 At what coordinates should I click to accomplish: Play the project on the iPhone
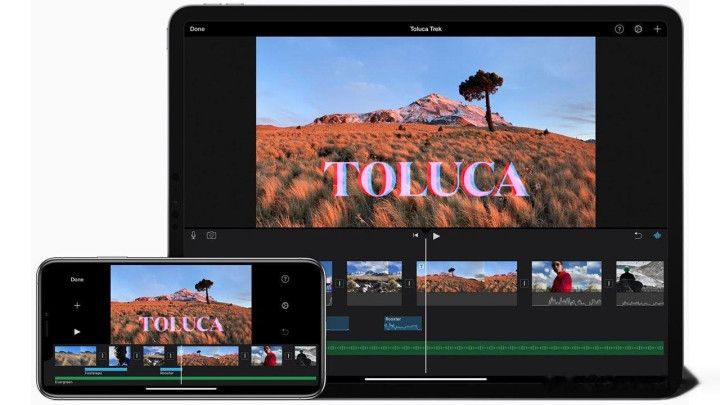pos(77,332)
